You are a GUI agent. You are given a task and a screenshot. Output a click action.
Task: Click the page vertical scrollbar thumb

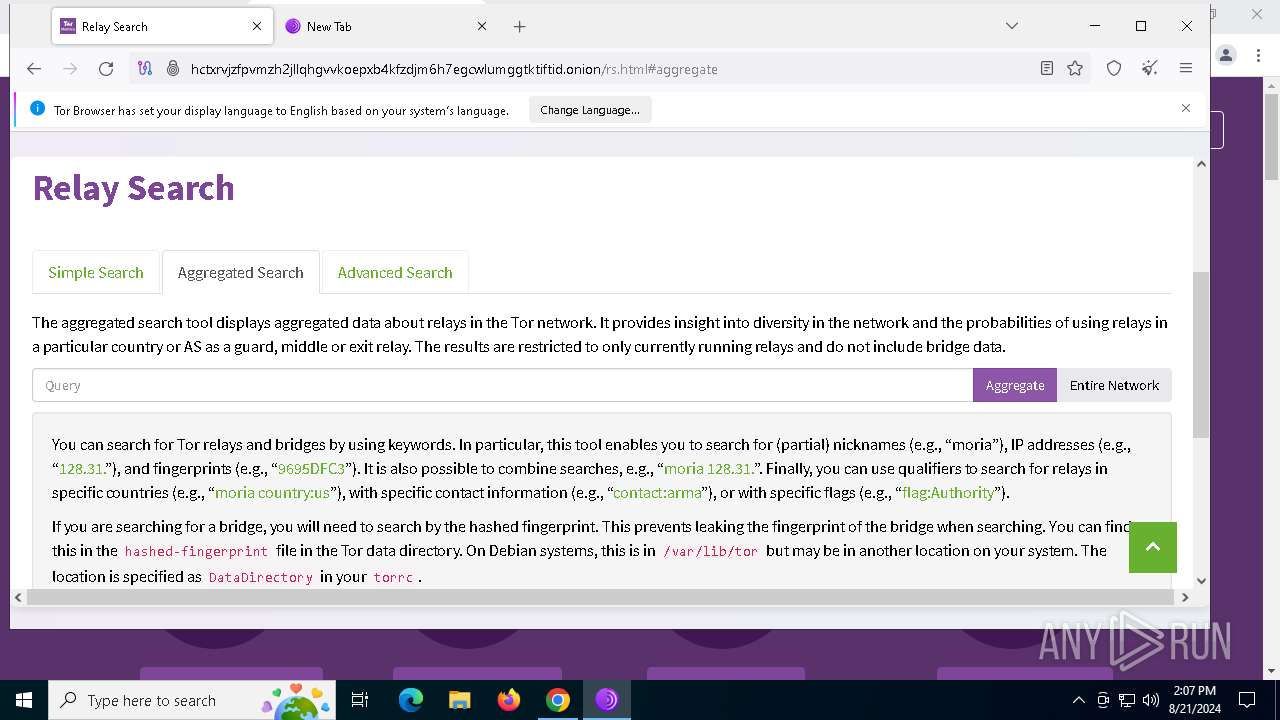1201,355
